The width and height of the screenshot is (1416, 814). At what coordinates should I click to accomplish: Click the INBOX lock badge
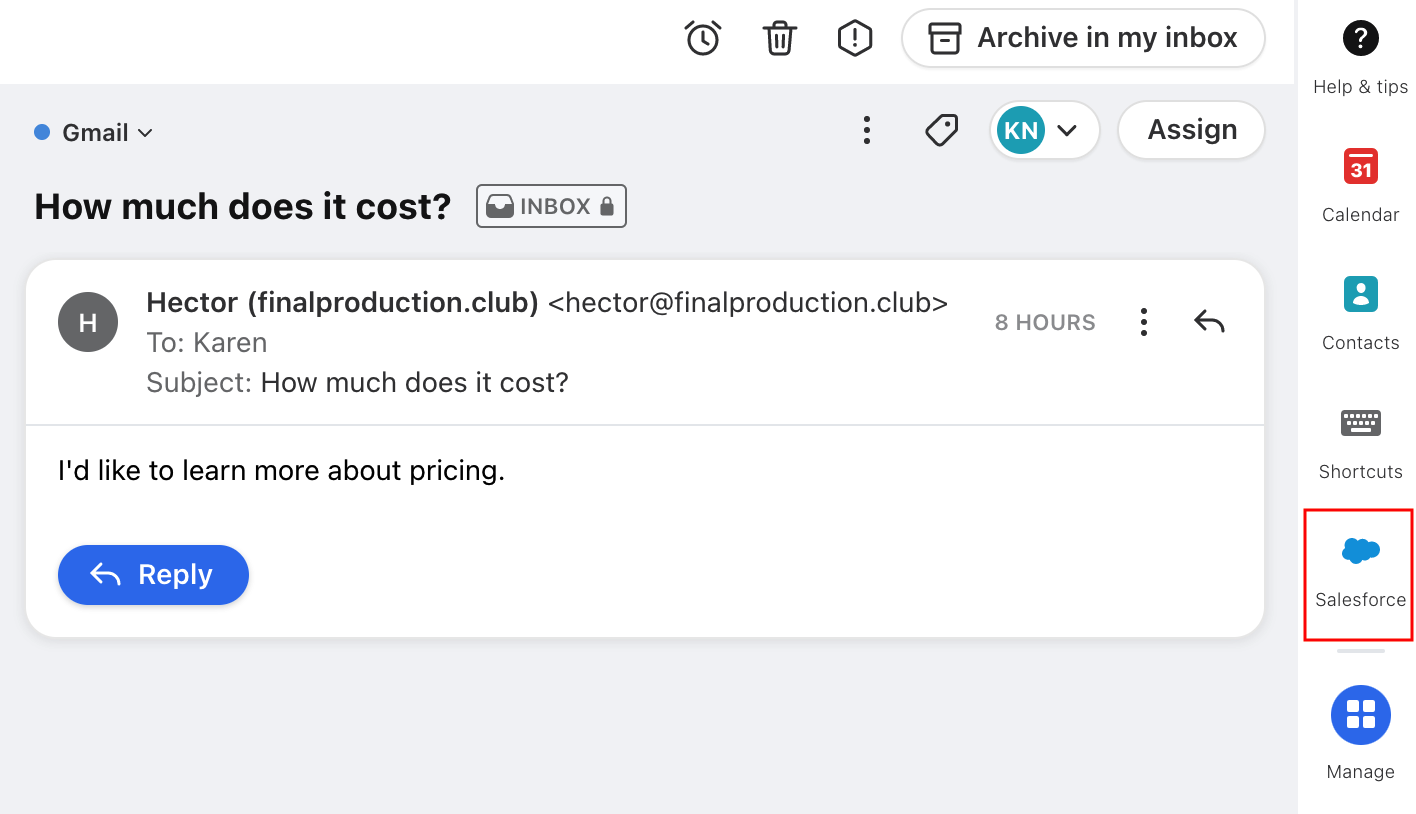click(x=551, y=206)
